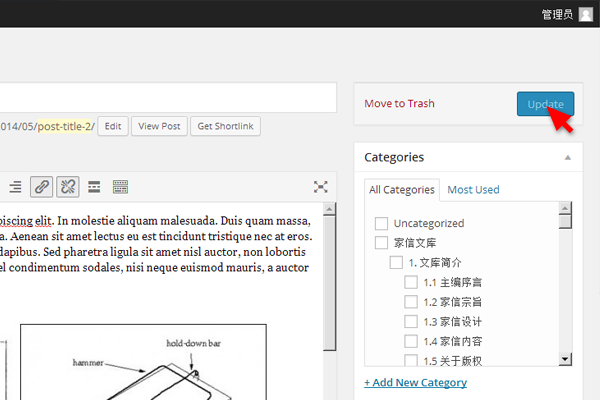Click in the post title field
This screenshot has width=600, height=400.
[168, 97]
